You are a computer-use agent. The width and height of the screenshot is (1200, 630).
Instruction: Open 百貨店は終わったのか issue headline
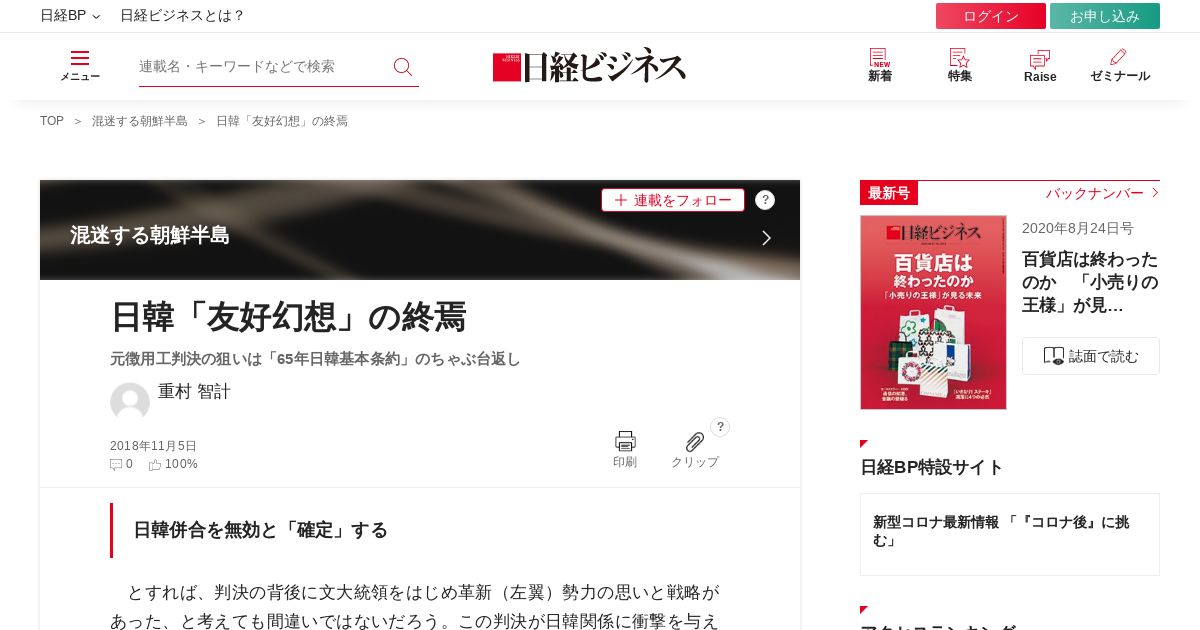coord(1090,282)
